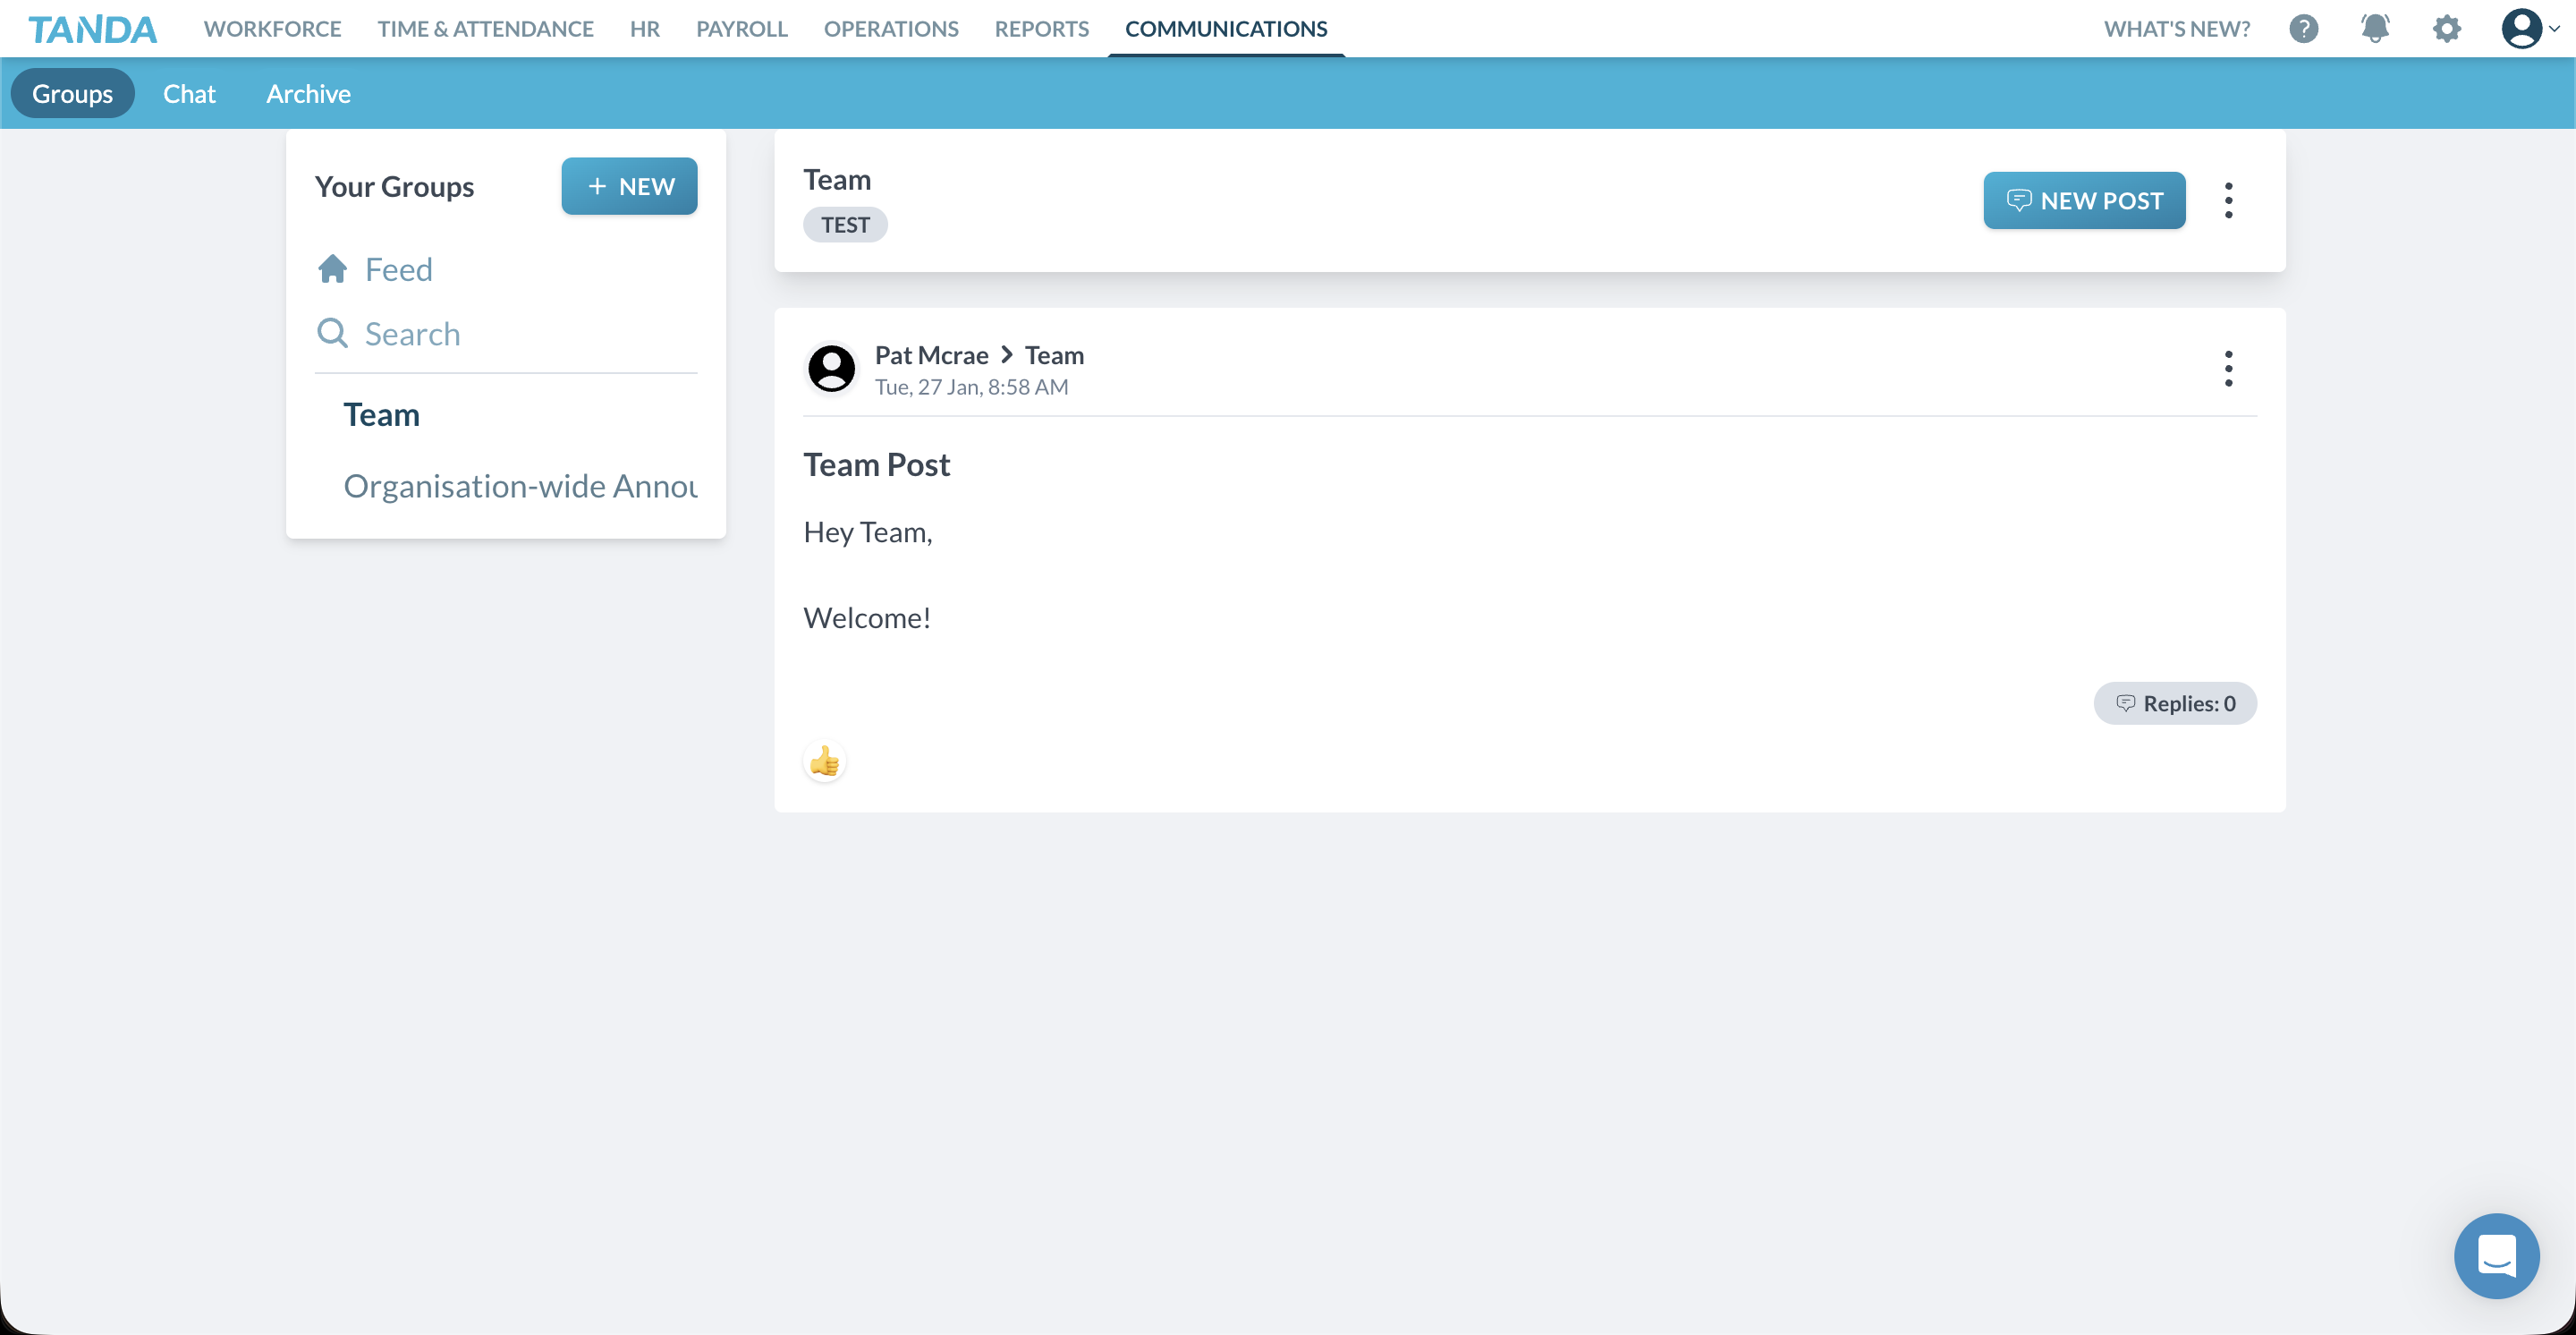Open the help question mark icon
Viewport: 2576px width, 1335px height.
pyautogui.click(x=2304, y=28)
